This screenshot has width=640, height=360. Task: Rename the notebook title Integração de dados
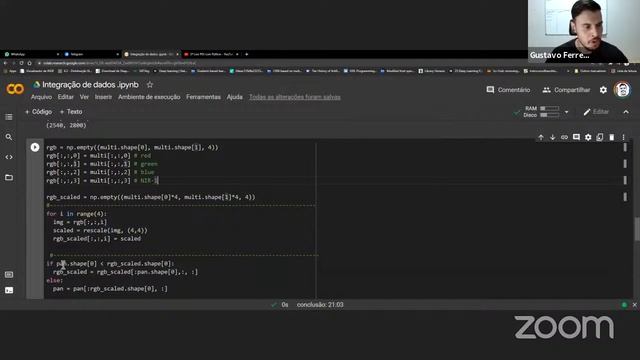coord(91,84)
